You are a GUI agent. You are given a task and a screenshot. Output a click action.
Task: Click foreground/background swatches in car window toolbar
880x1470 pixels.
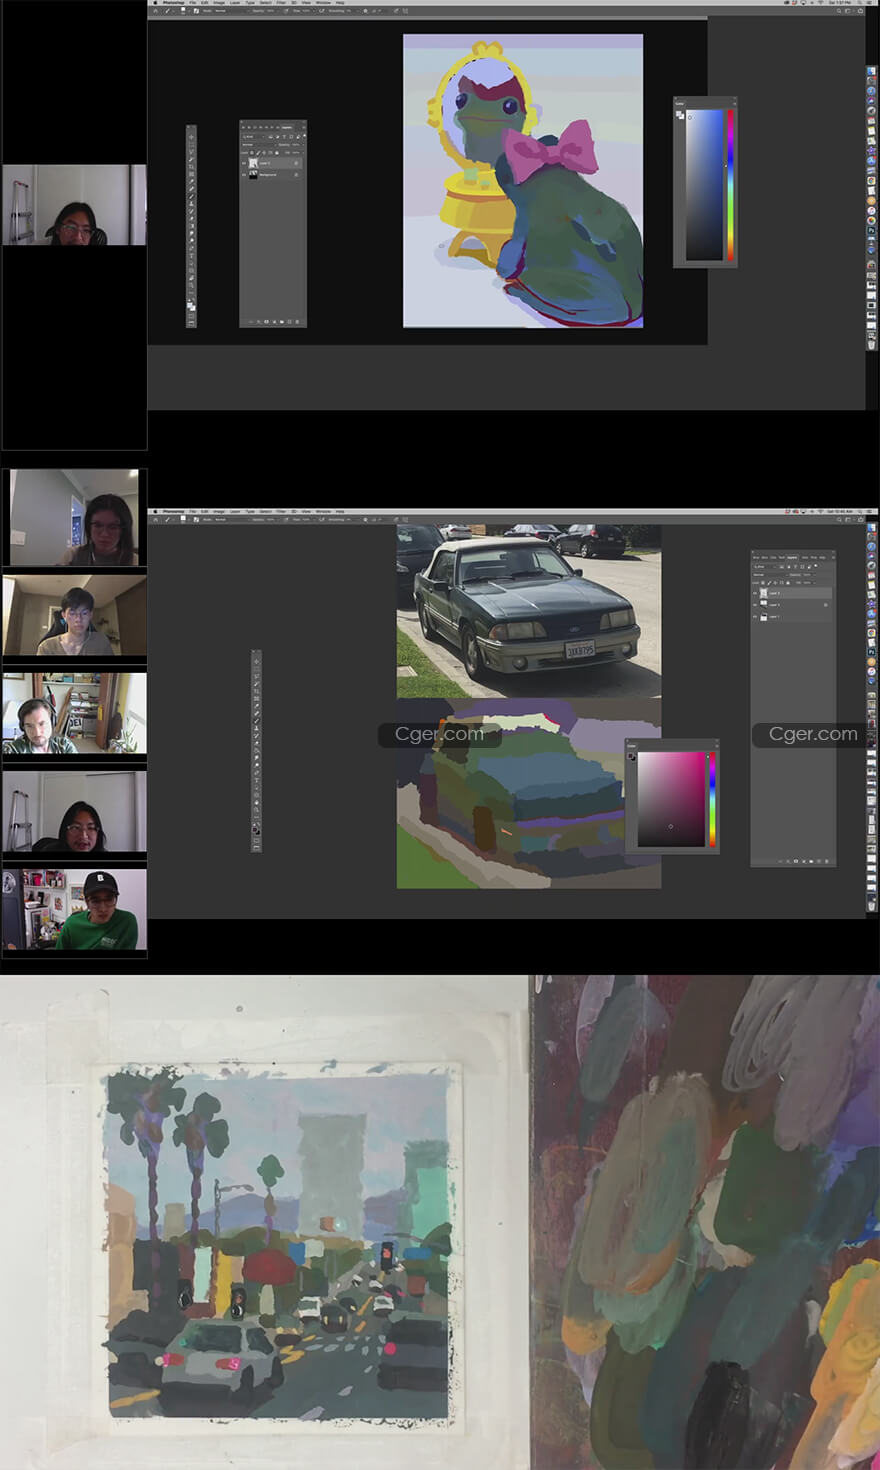257,830
